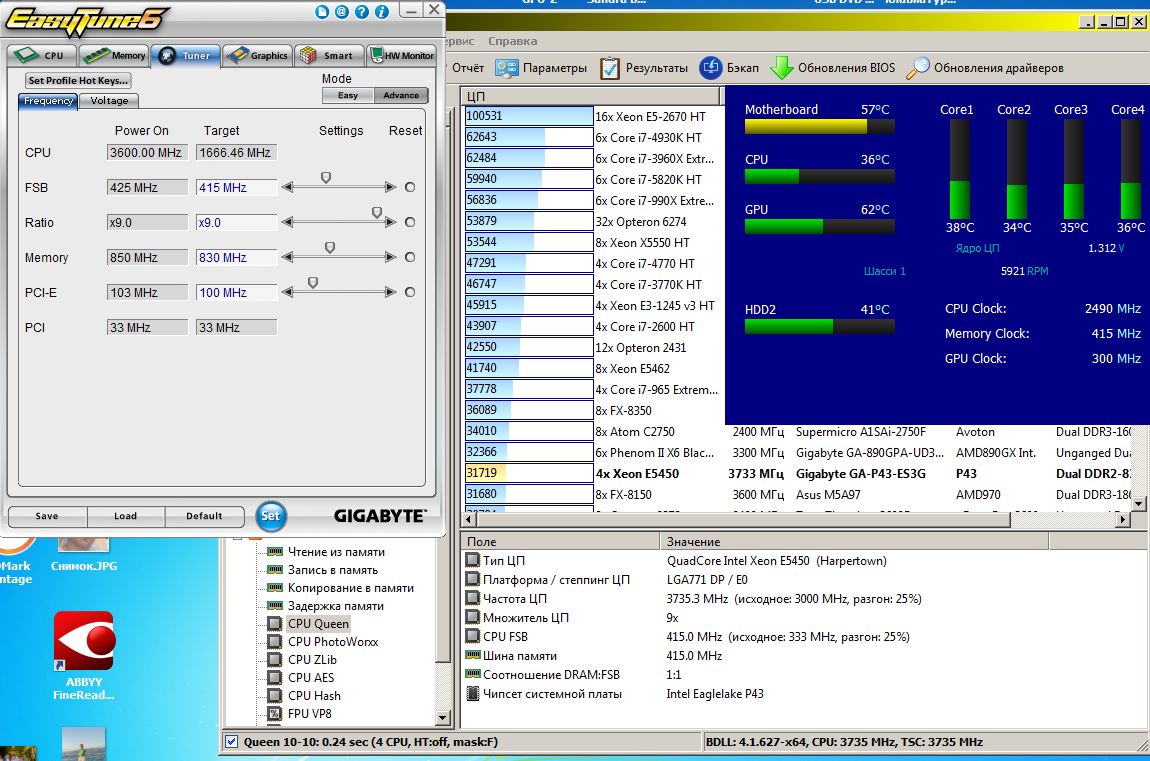Select Копирование в памяти benchmark
The height and width of the screenshot is (761, 1150).
coord(351,588)
